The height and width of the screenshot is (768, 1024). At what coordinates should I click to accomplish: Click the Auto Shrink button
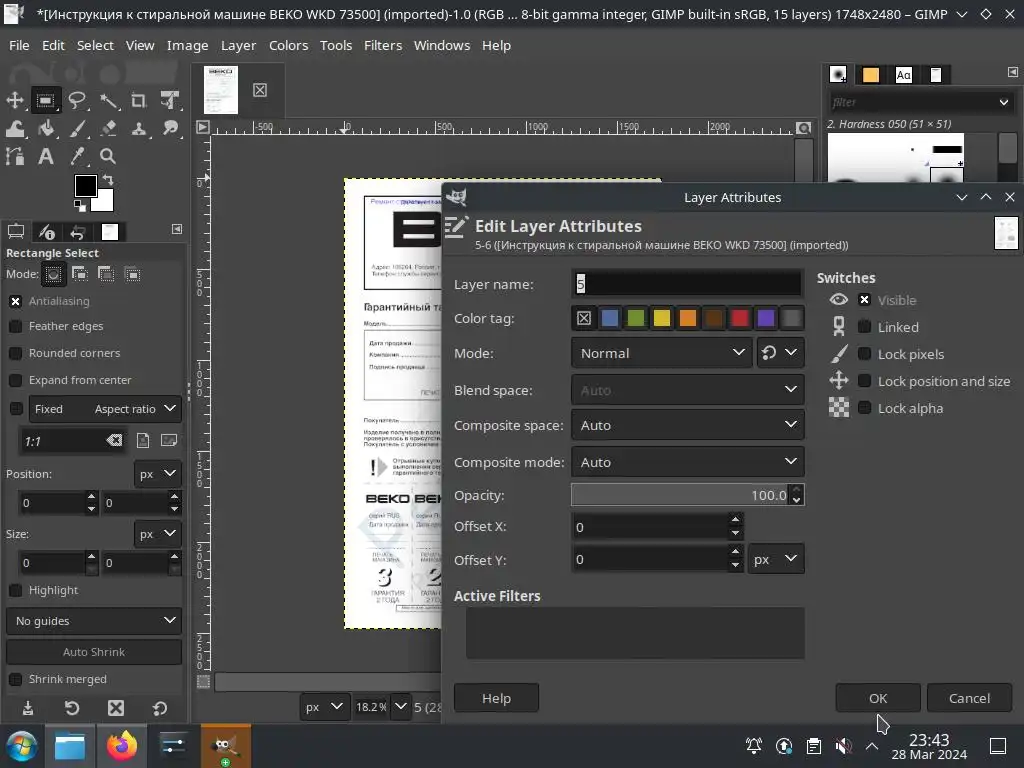point(94,652)
